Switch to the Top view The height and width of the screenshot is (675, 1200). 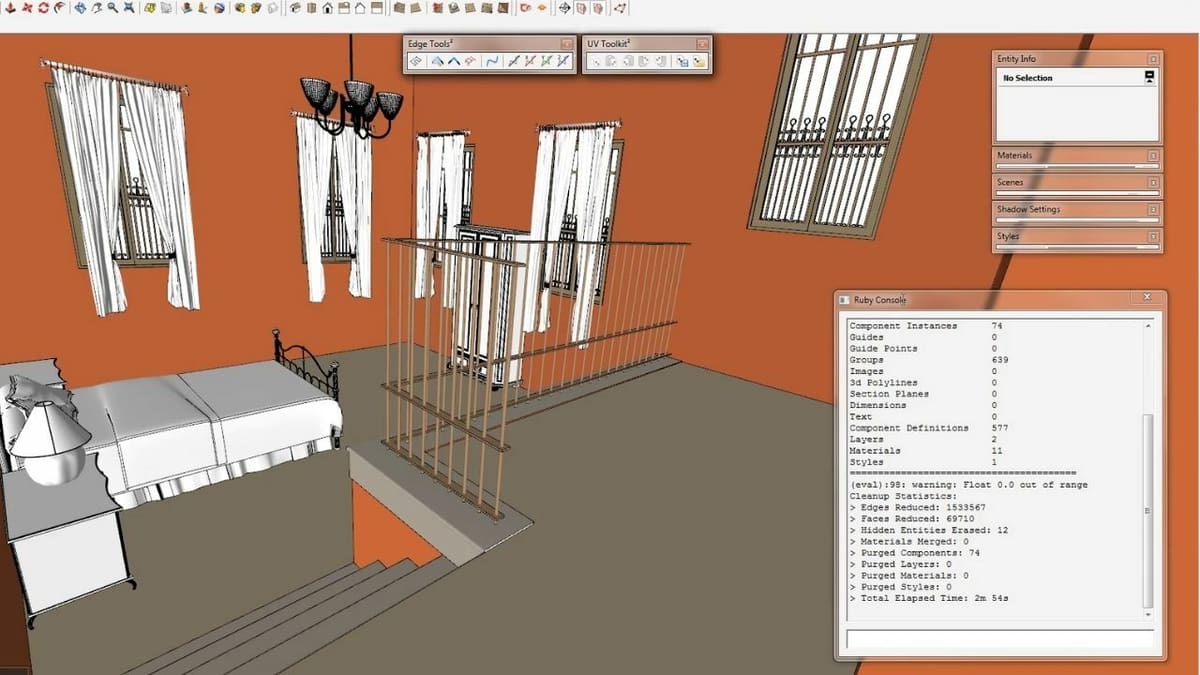pyautogui.click(x=312, y=8)
